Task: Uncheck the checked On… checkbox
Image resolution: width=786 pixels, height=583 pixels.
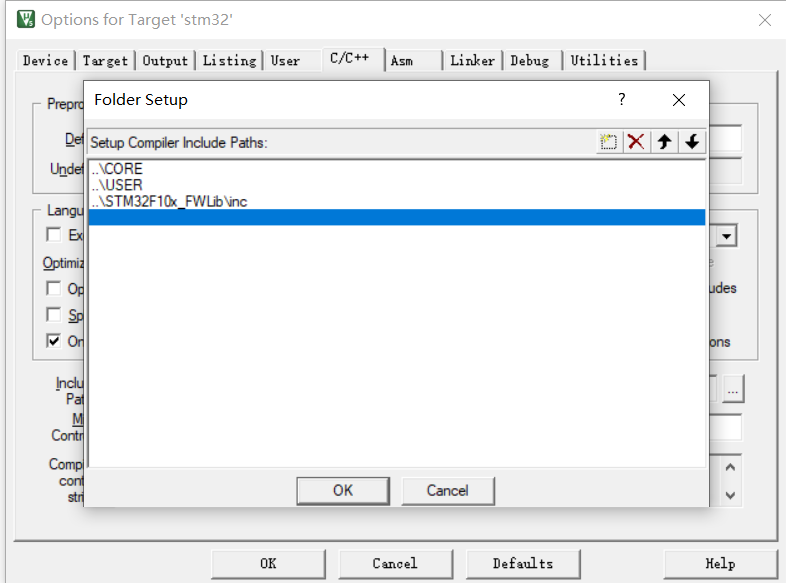Action: point(54,341)
